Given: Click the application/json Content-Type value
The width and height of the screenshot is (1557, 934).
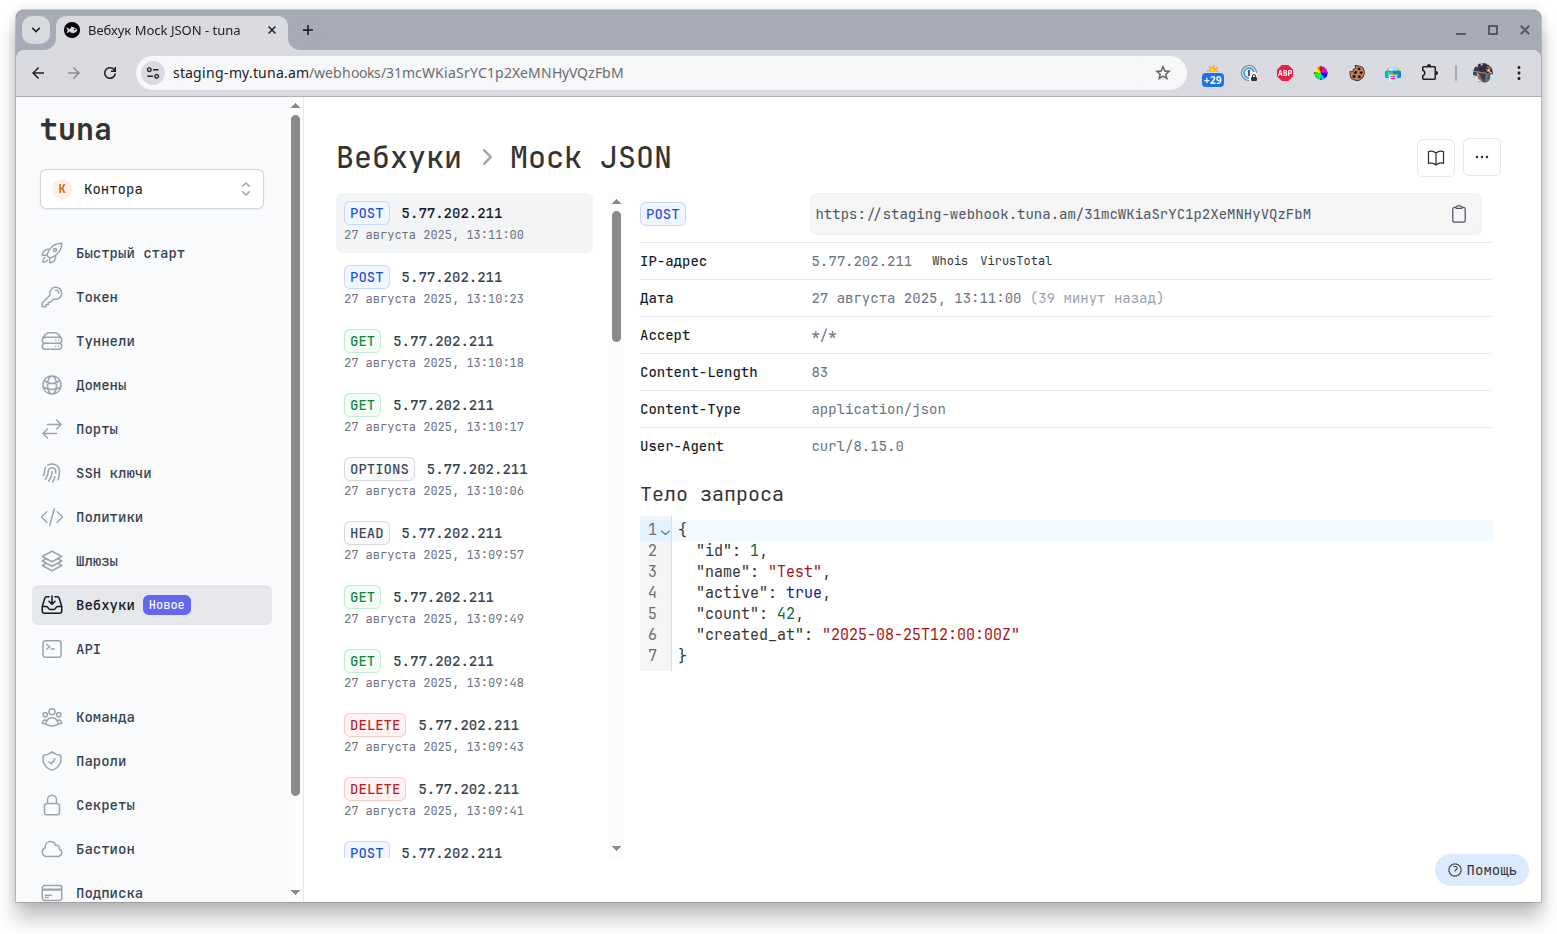Looking at the screenshot, I should tap(878, 409).
